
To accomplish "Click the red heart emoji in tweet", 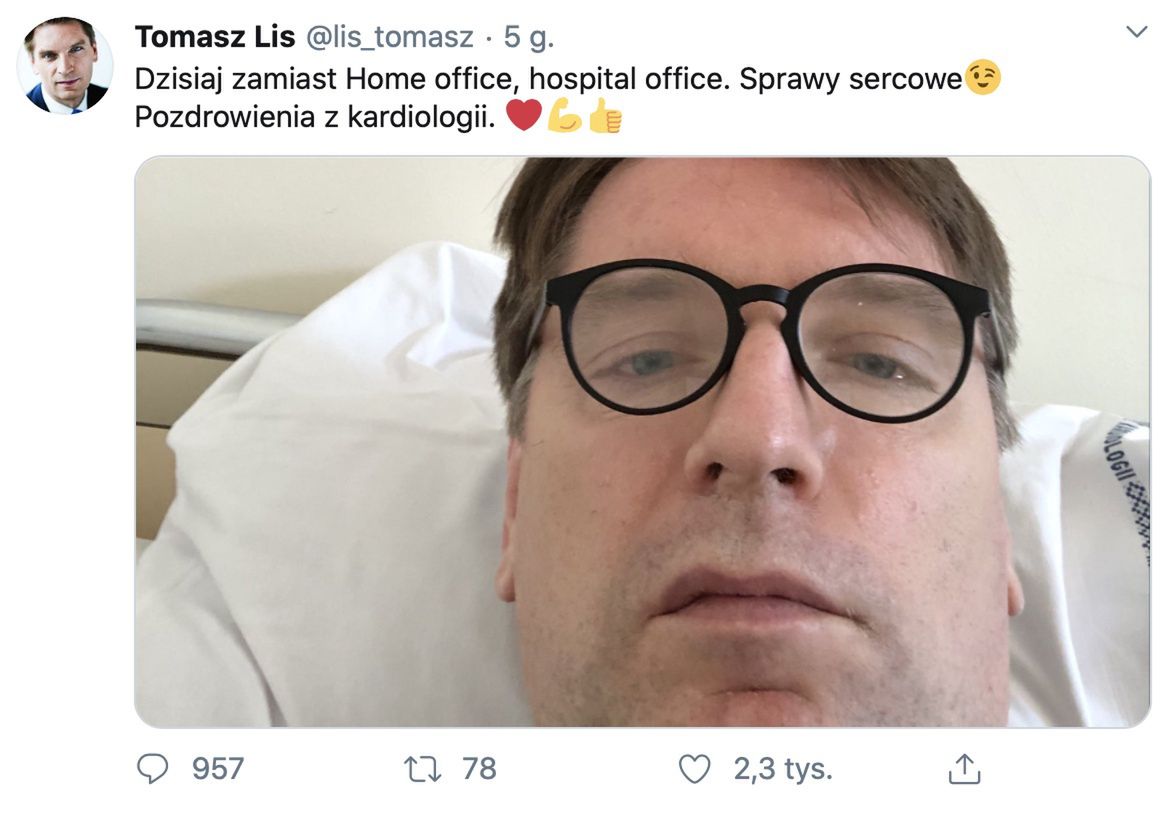I will click(523, 117).
